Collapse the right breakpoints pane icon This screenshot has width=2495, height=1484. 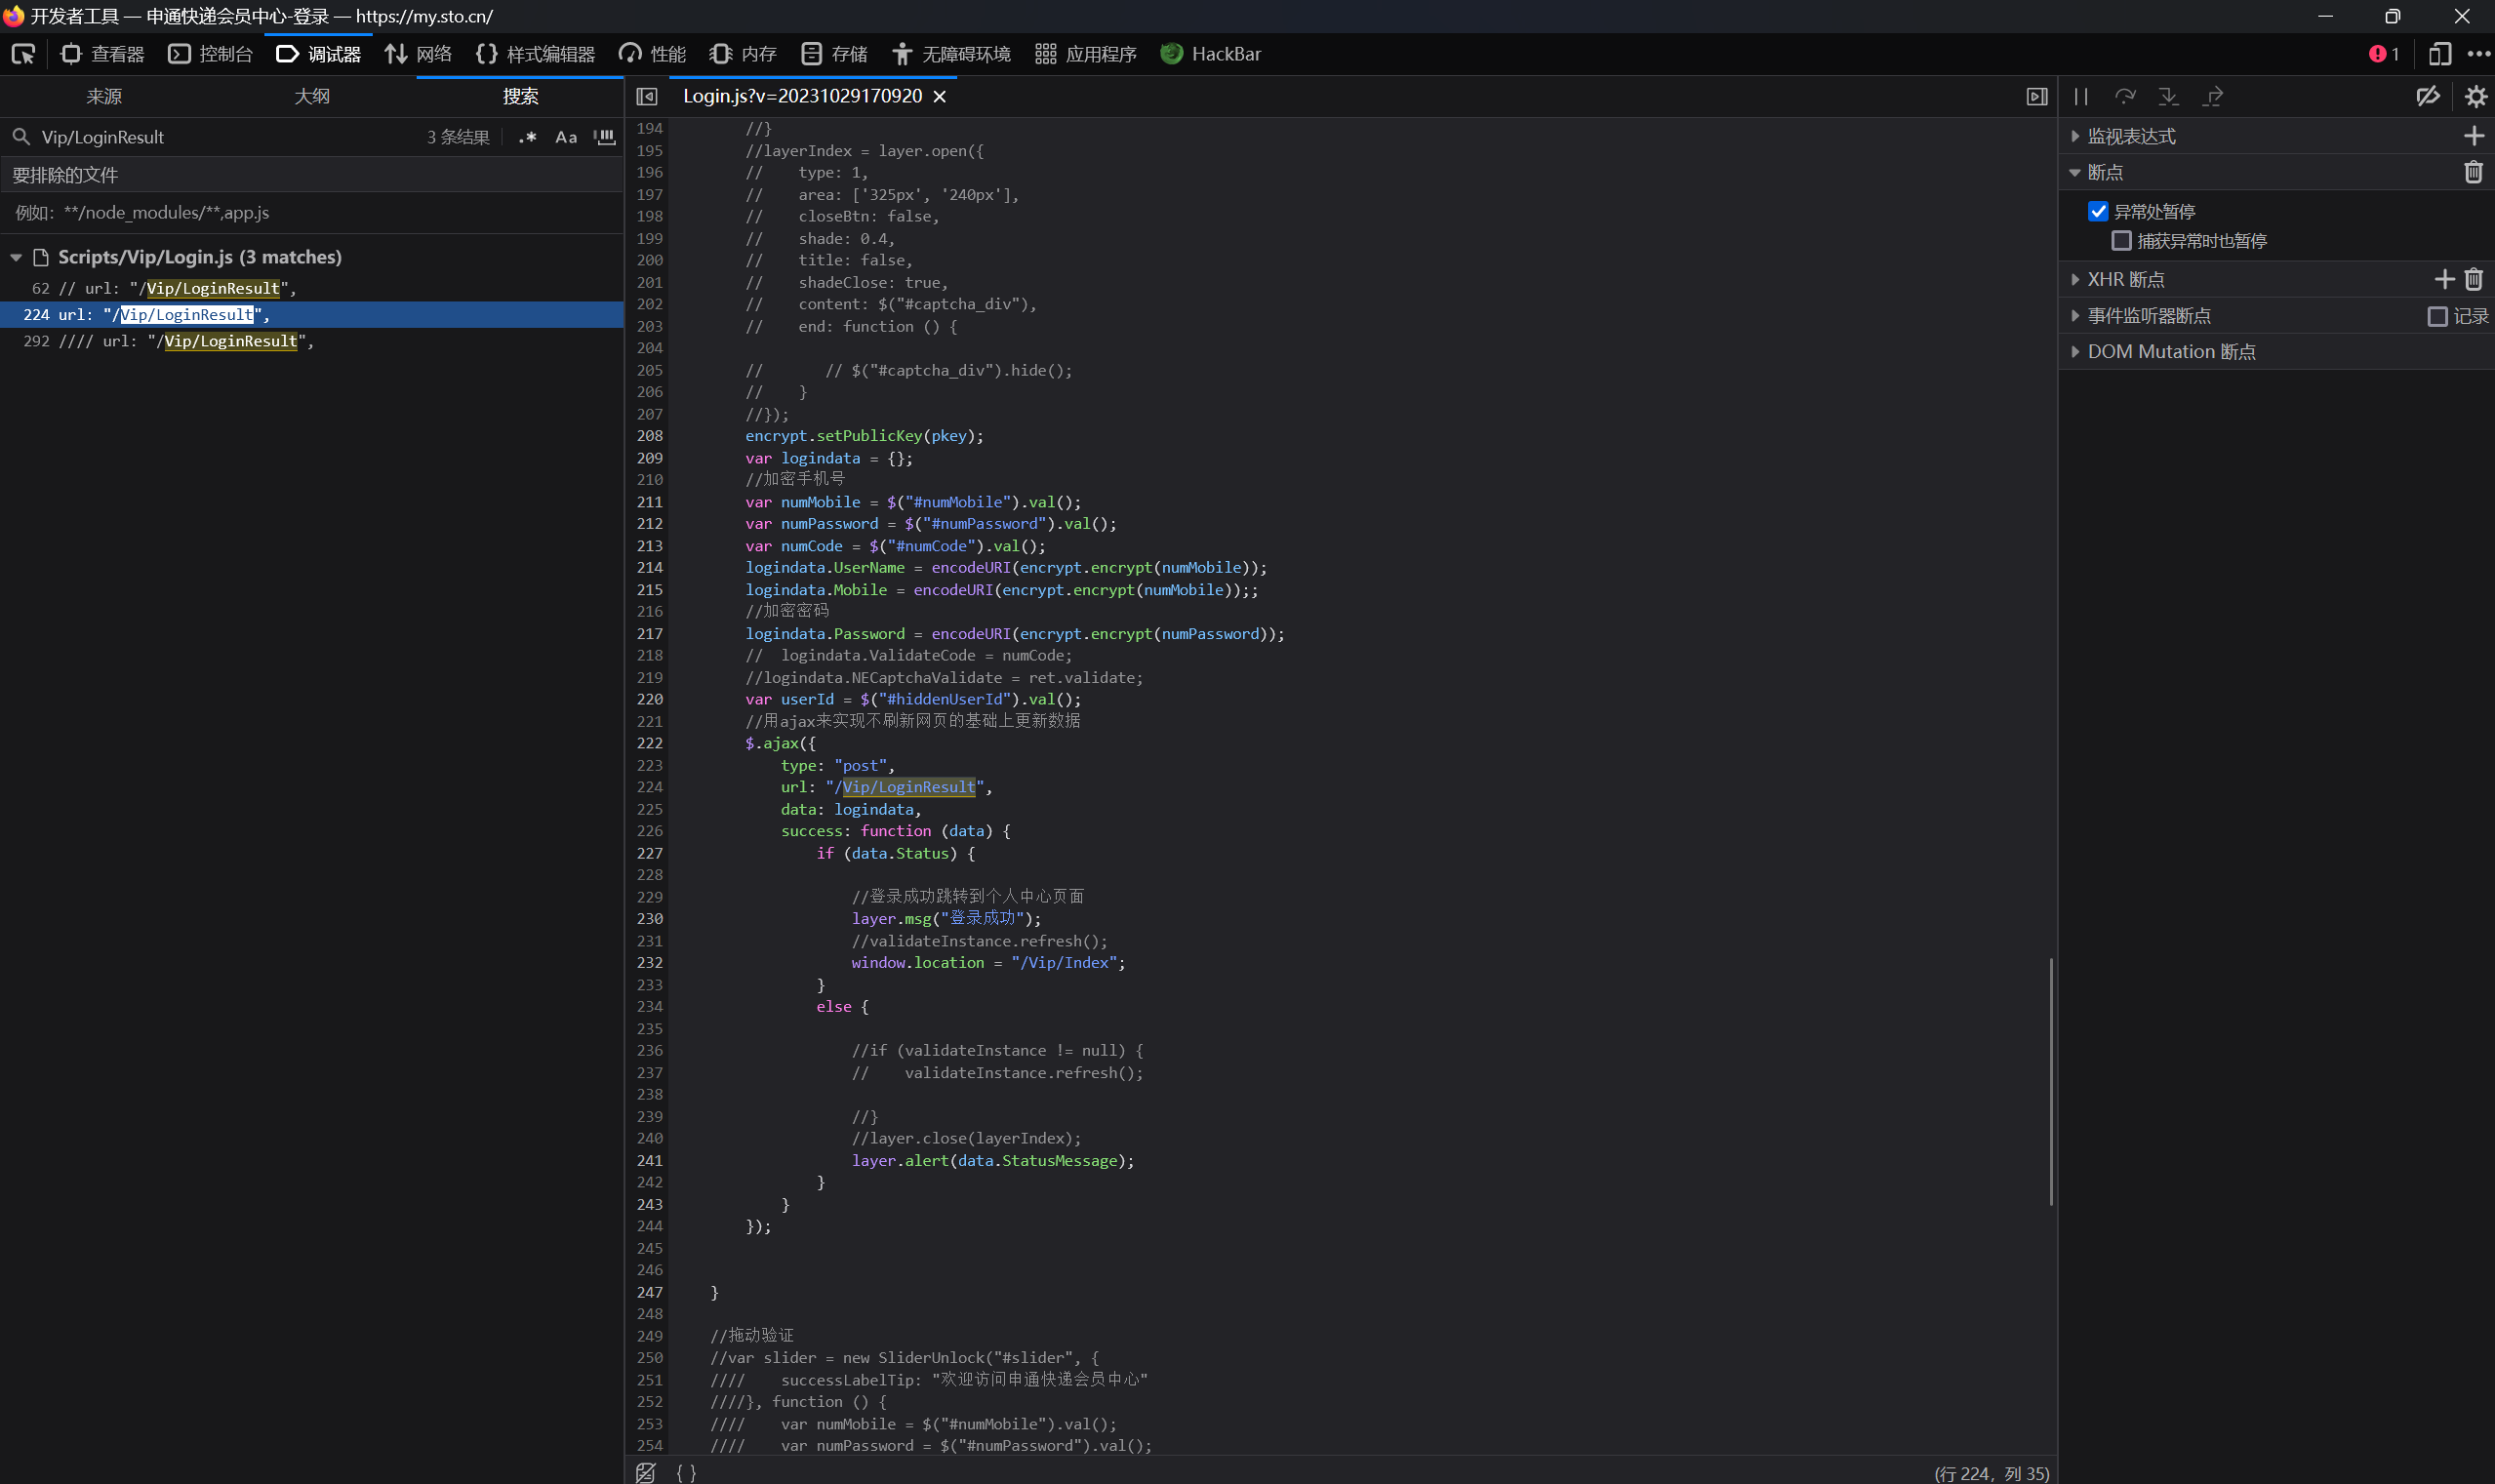2036,96
